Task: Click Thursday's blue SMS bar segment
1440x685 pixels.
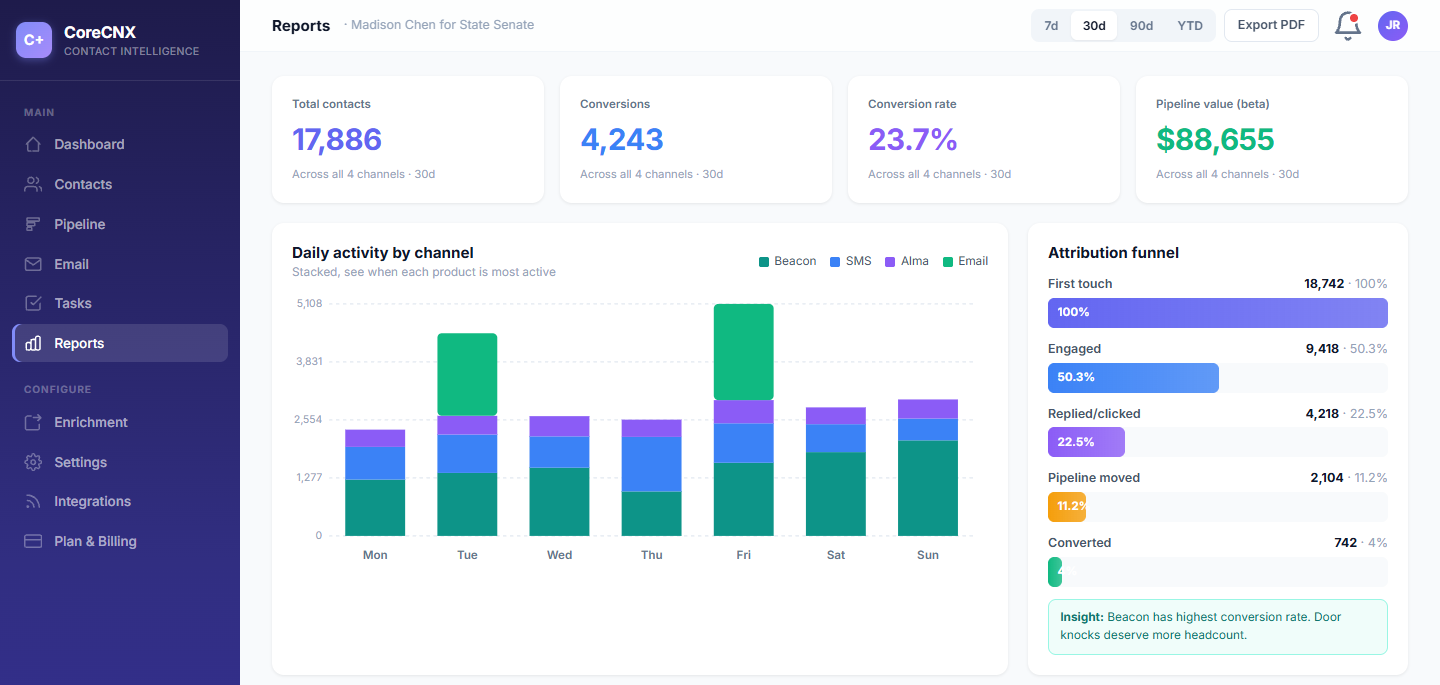Action: pos(651,464)
